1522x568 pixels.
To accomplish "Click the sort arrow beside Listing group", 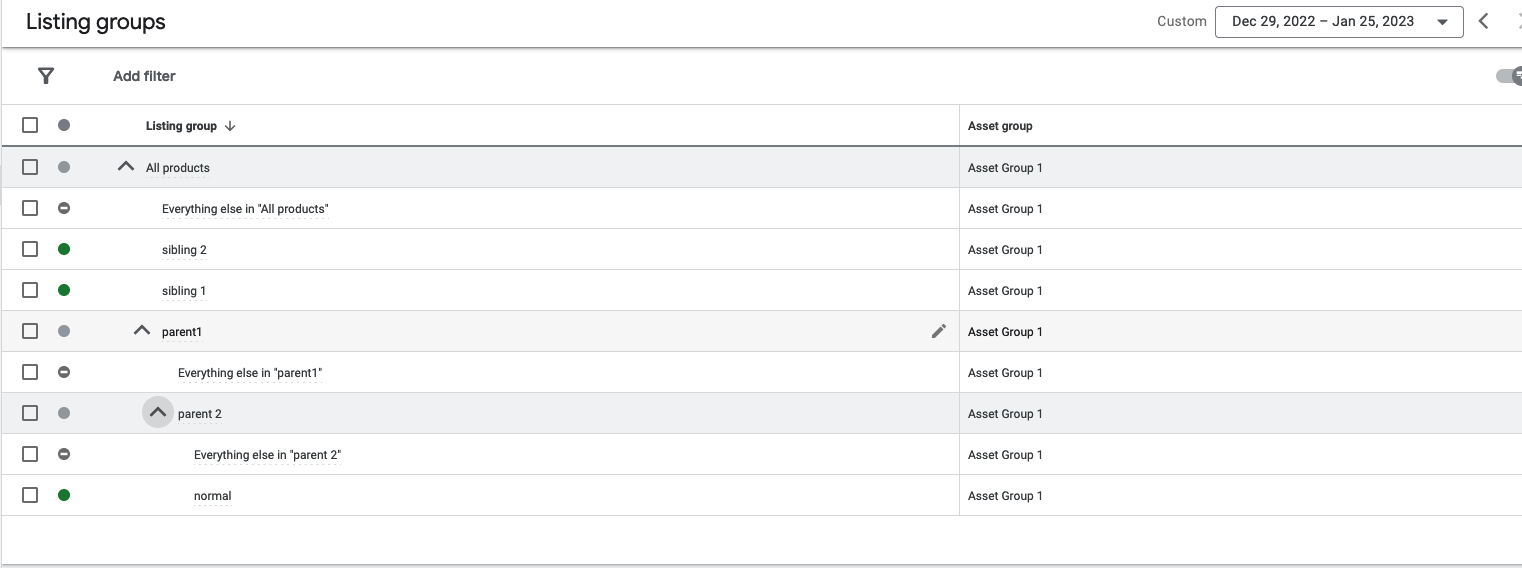I will pos(230,126).
